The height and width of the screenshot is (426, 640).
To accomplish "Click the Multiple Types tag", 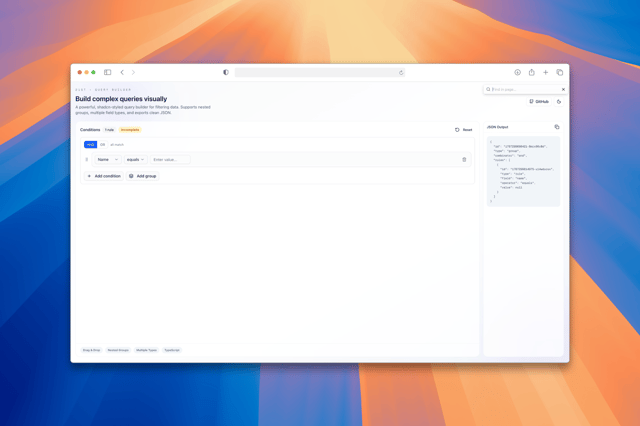I will (x=147, y=350).
